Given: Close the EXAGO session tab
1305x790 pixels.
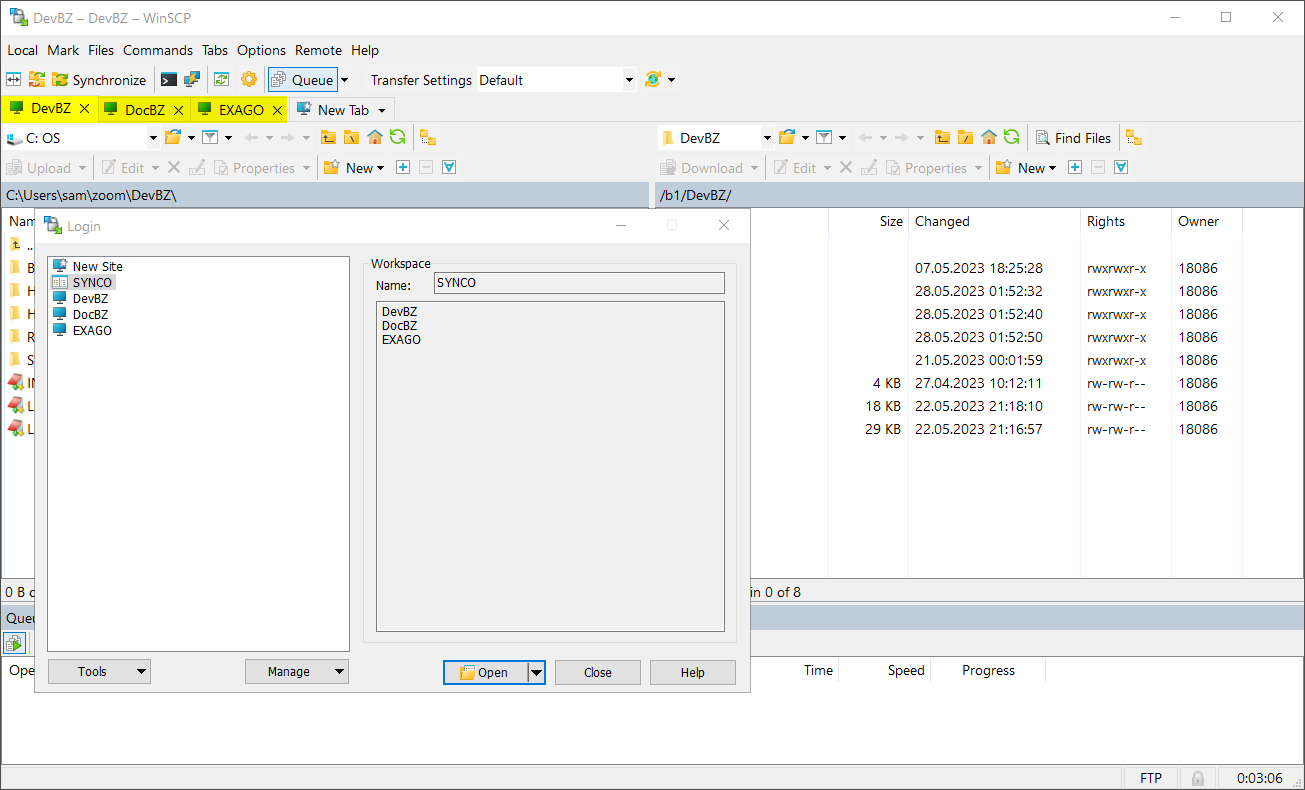Looking at the screenshot, I should pyautogui.click(x=277, y=110).
